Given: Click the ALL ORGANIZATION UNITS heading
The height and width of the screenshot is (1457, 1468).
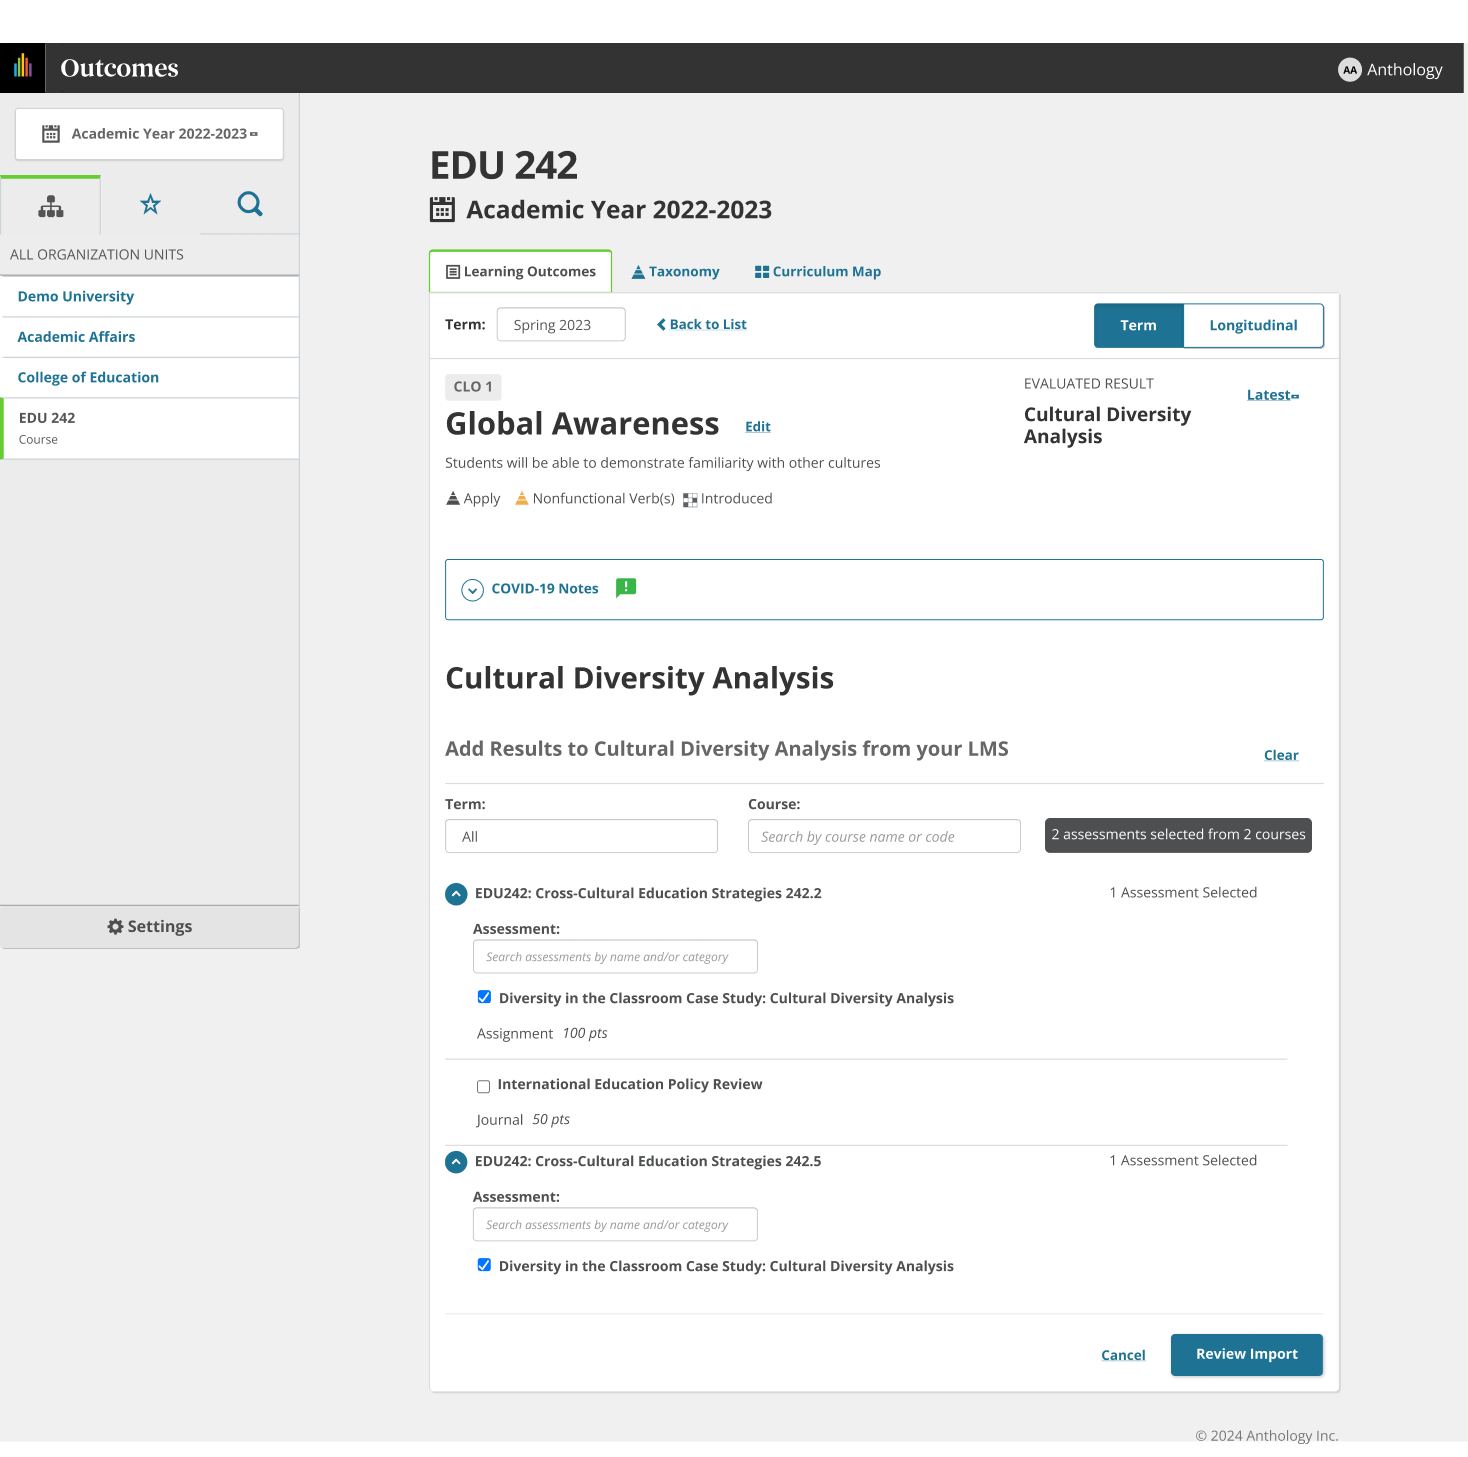Looking at the screenshot, I should 97,255.
